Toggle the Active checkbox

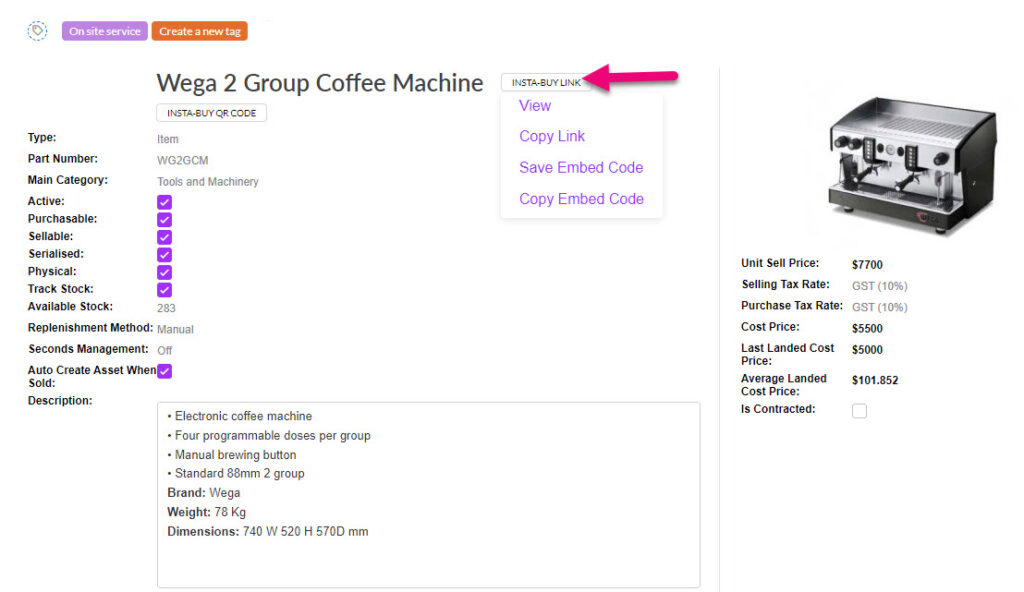[165, 202]
